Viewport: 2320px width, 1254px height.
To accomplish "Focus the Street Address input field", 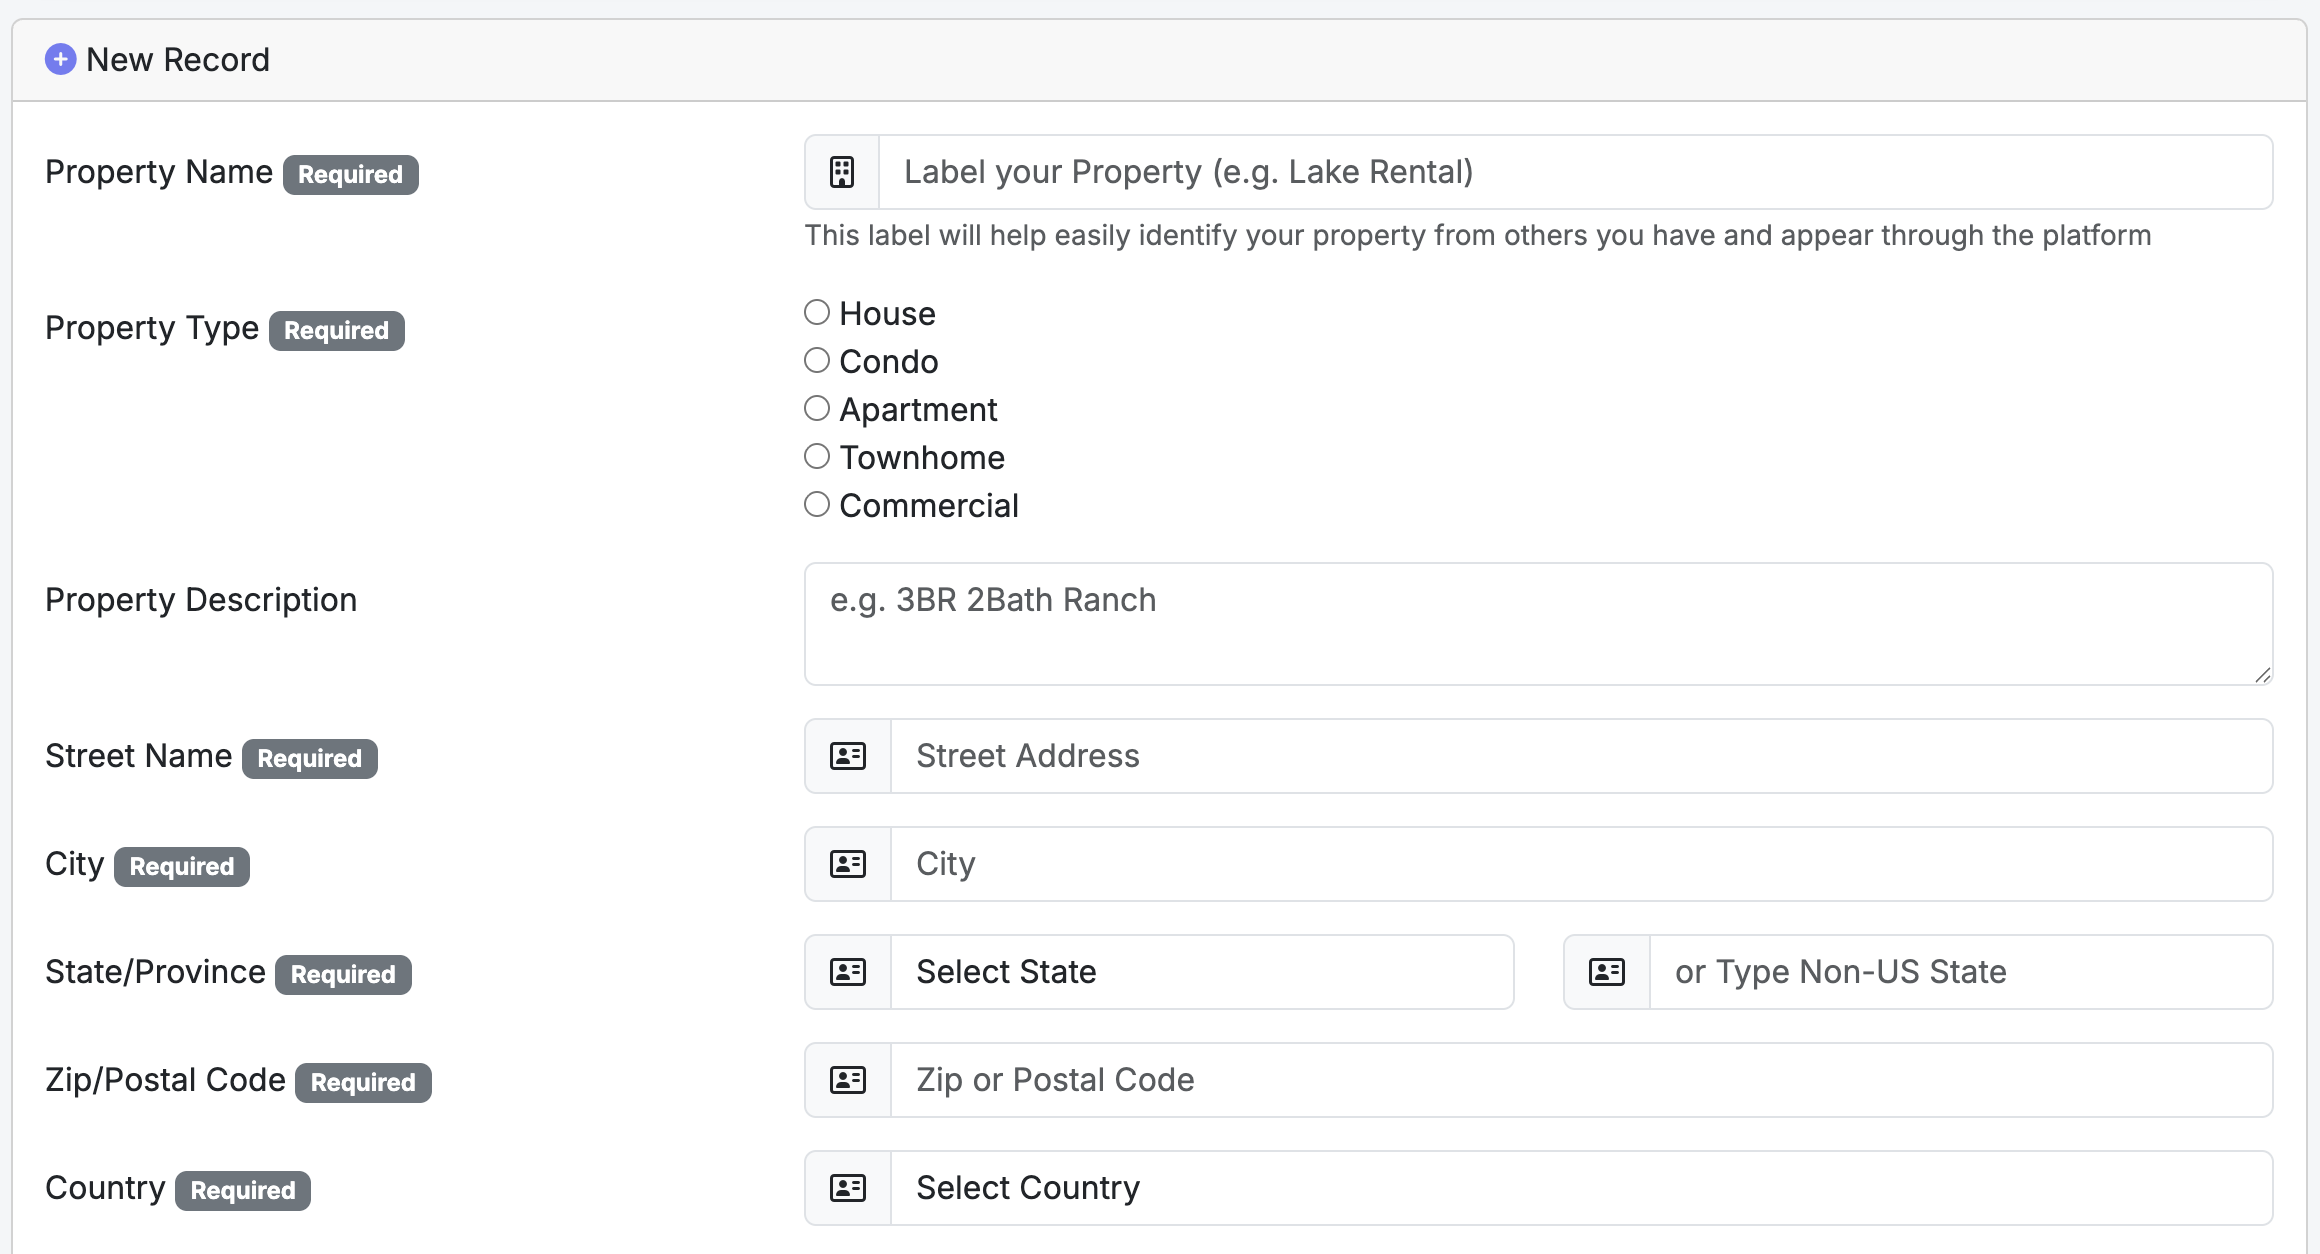I will click(x=1581, y=756).
